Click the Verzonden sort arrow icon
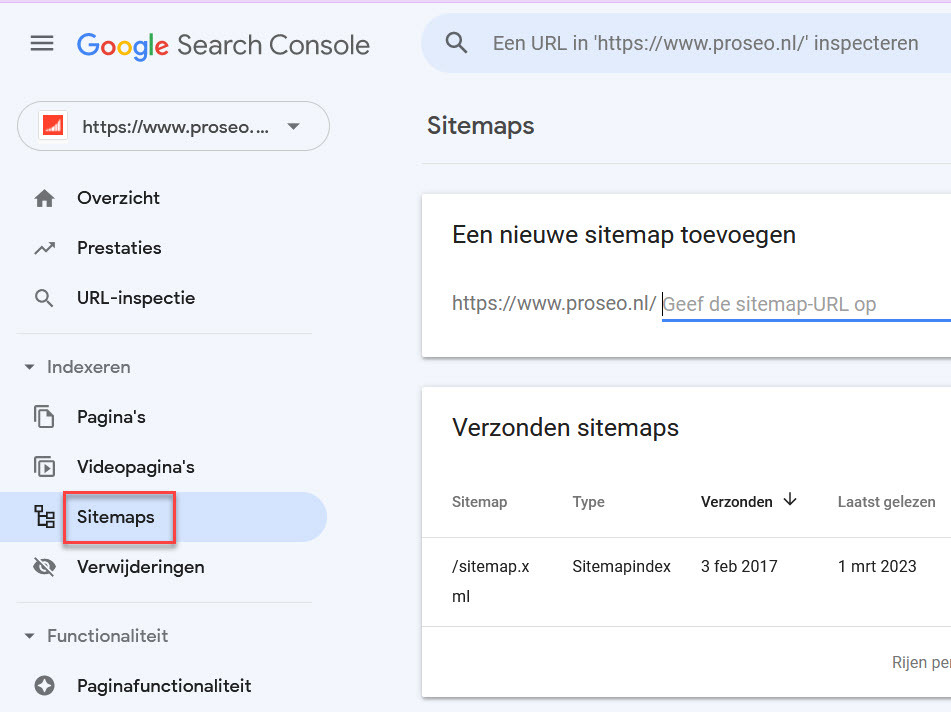 pos(790,500)
